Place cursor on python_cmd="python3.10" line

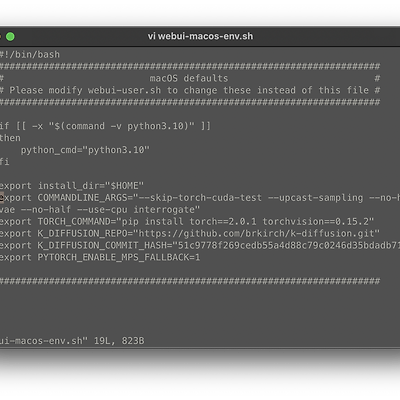point(85,150)
